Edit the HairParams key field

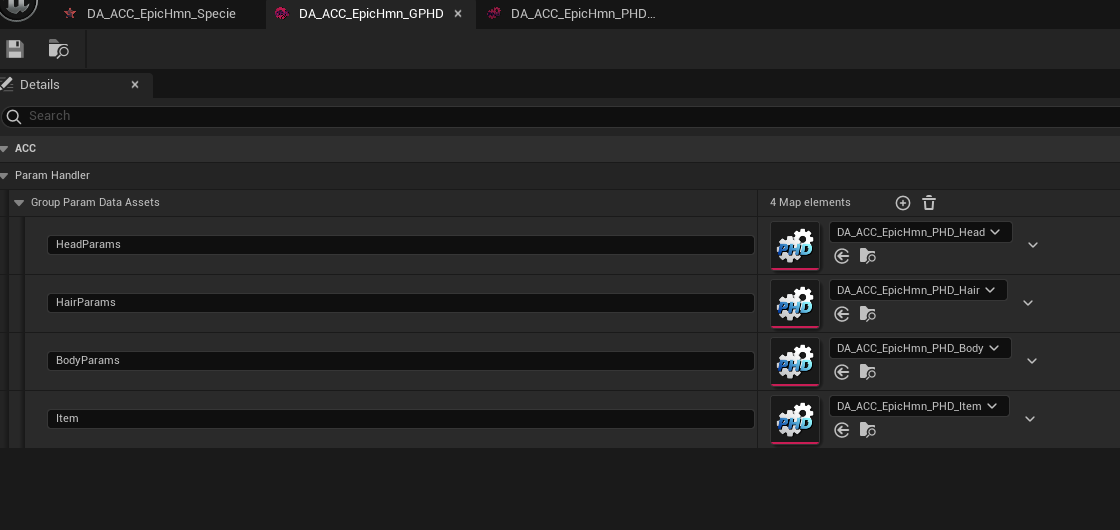401,303
